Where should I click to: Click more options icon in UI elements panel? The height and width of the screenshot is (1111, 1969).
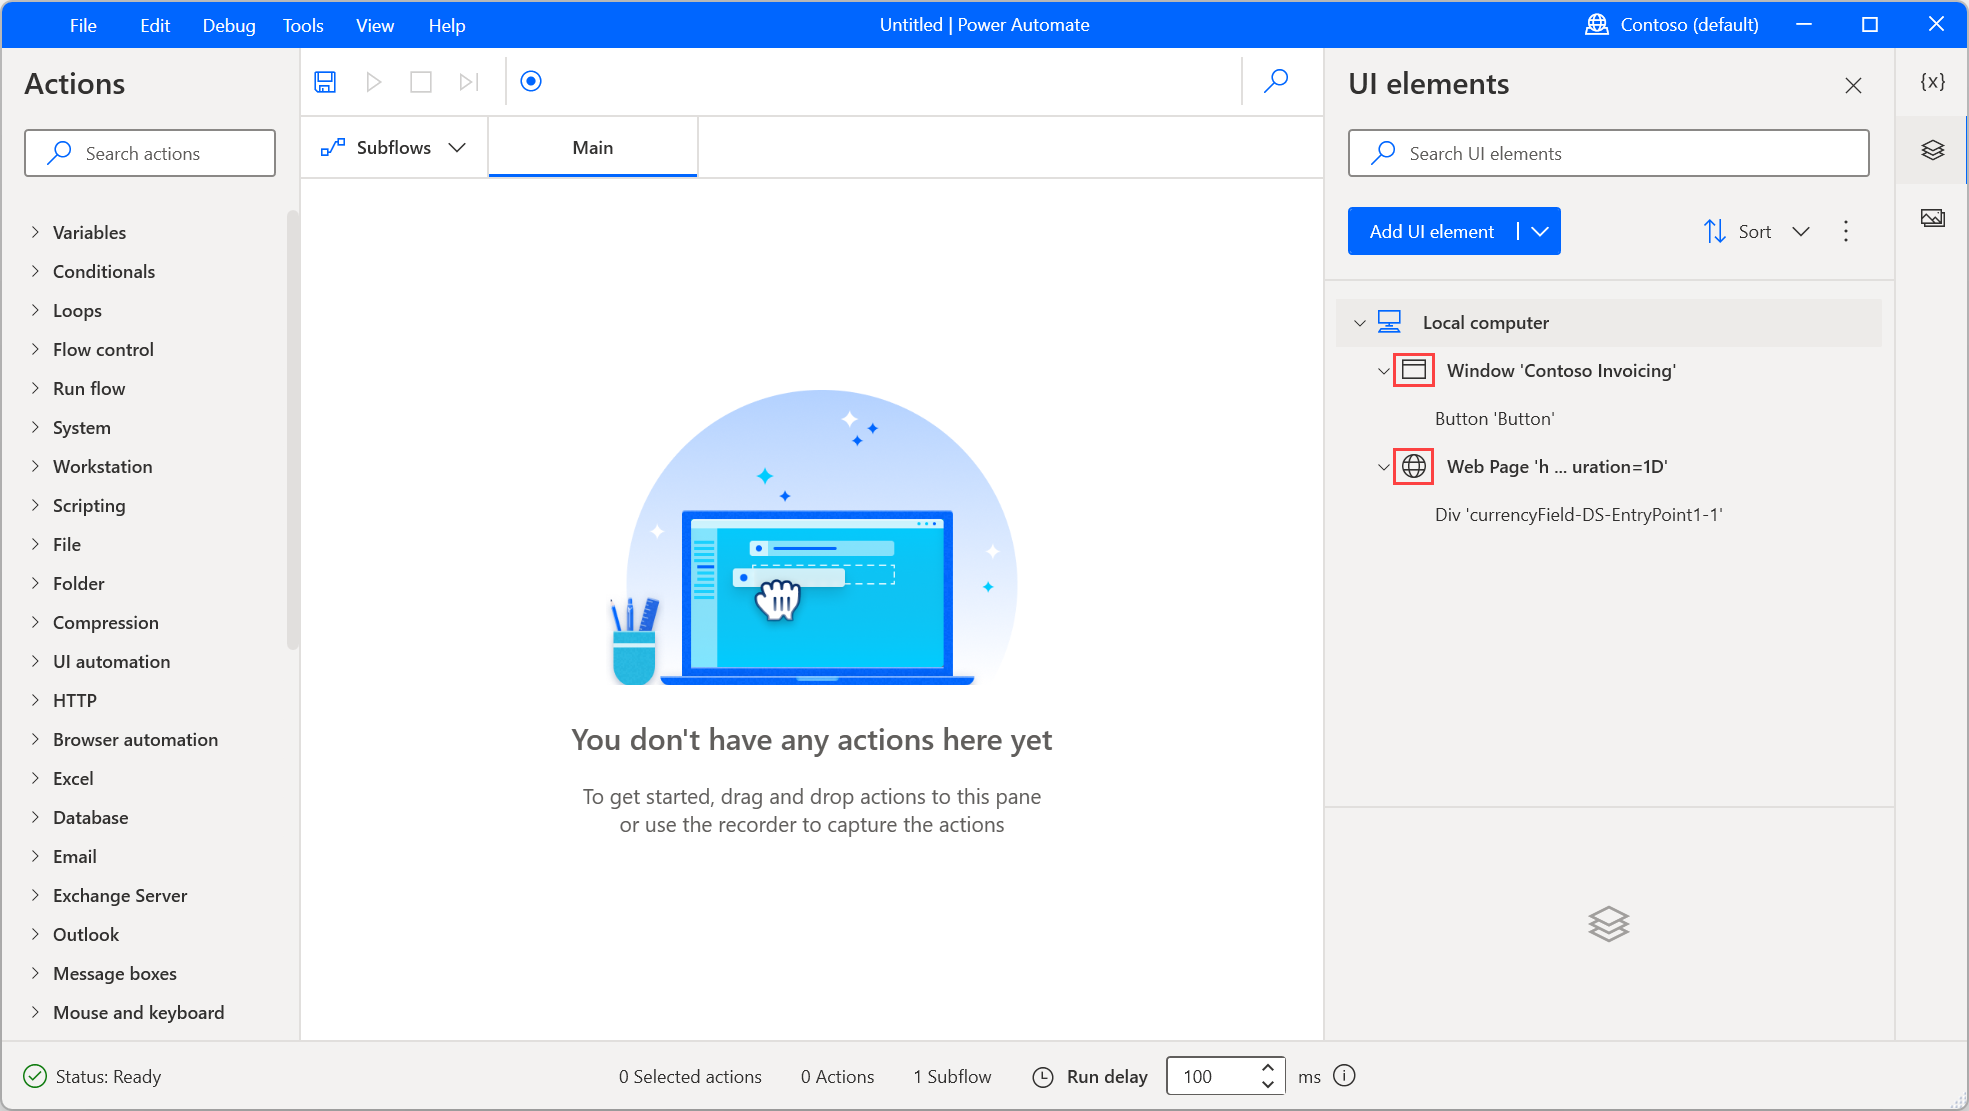1846,231
